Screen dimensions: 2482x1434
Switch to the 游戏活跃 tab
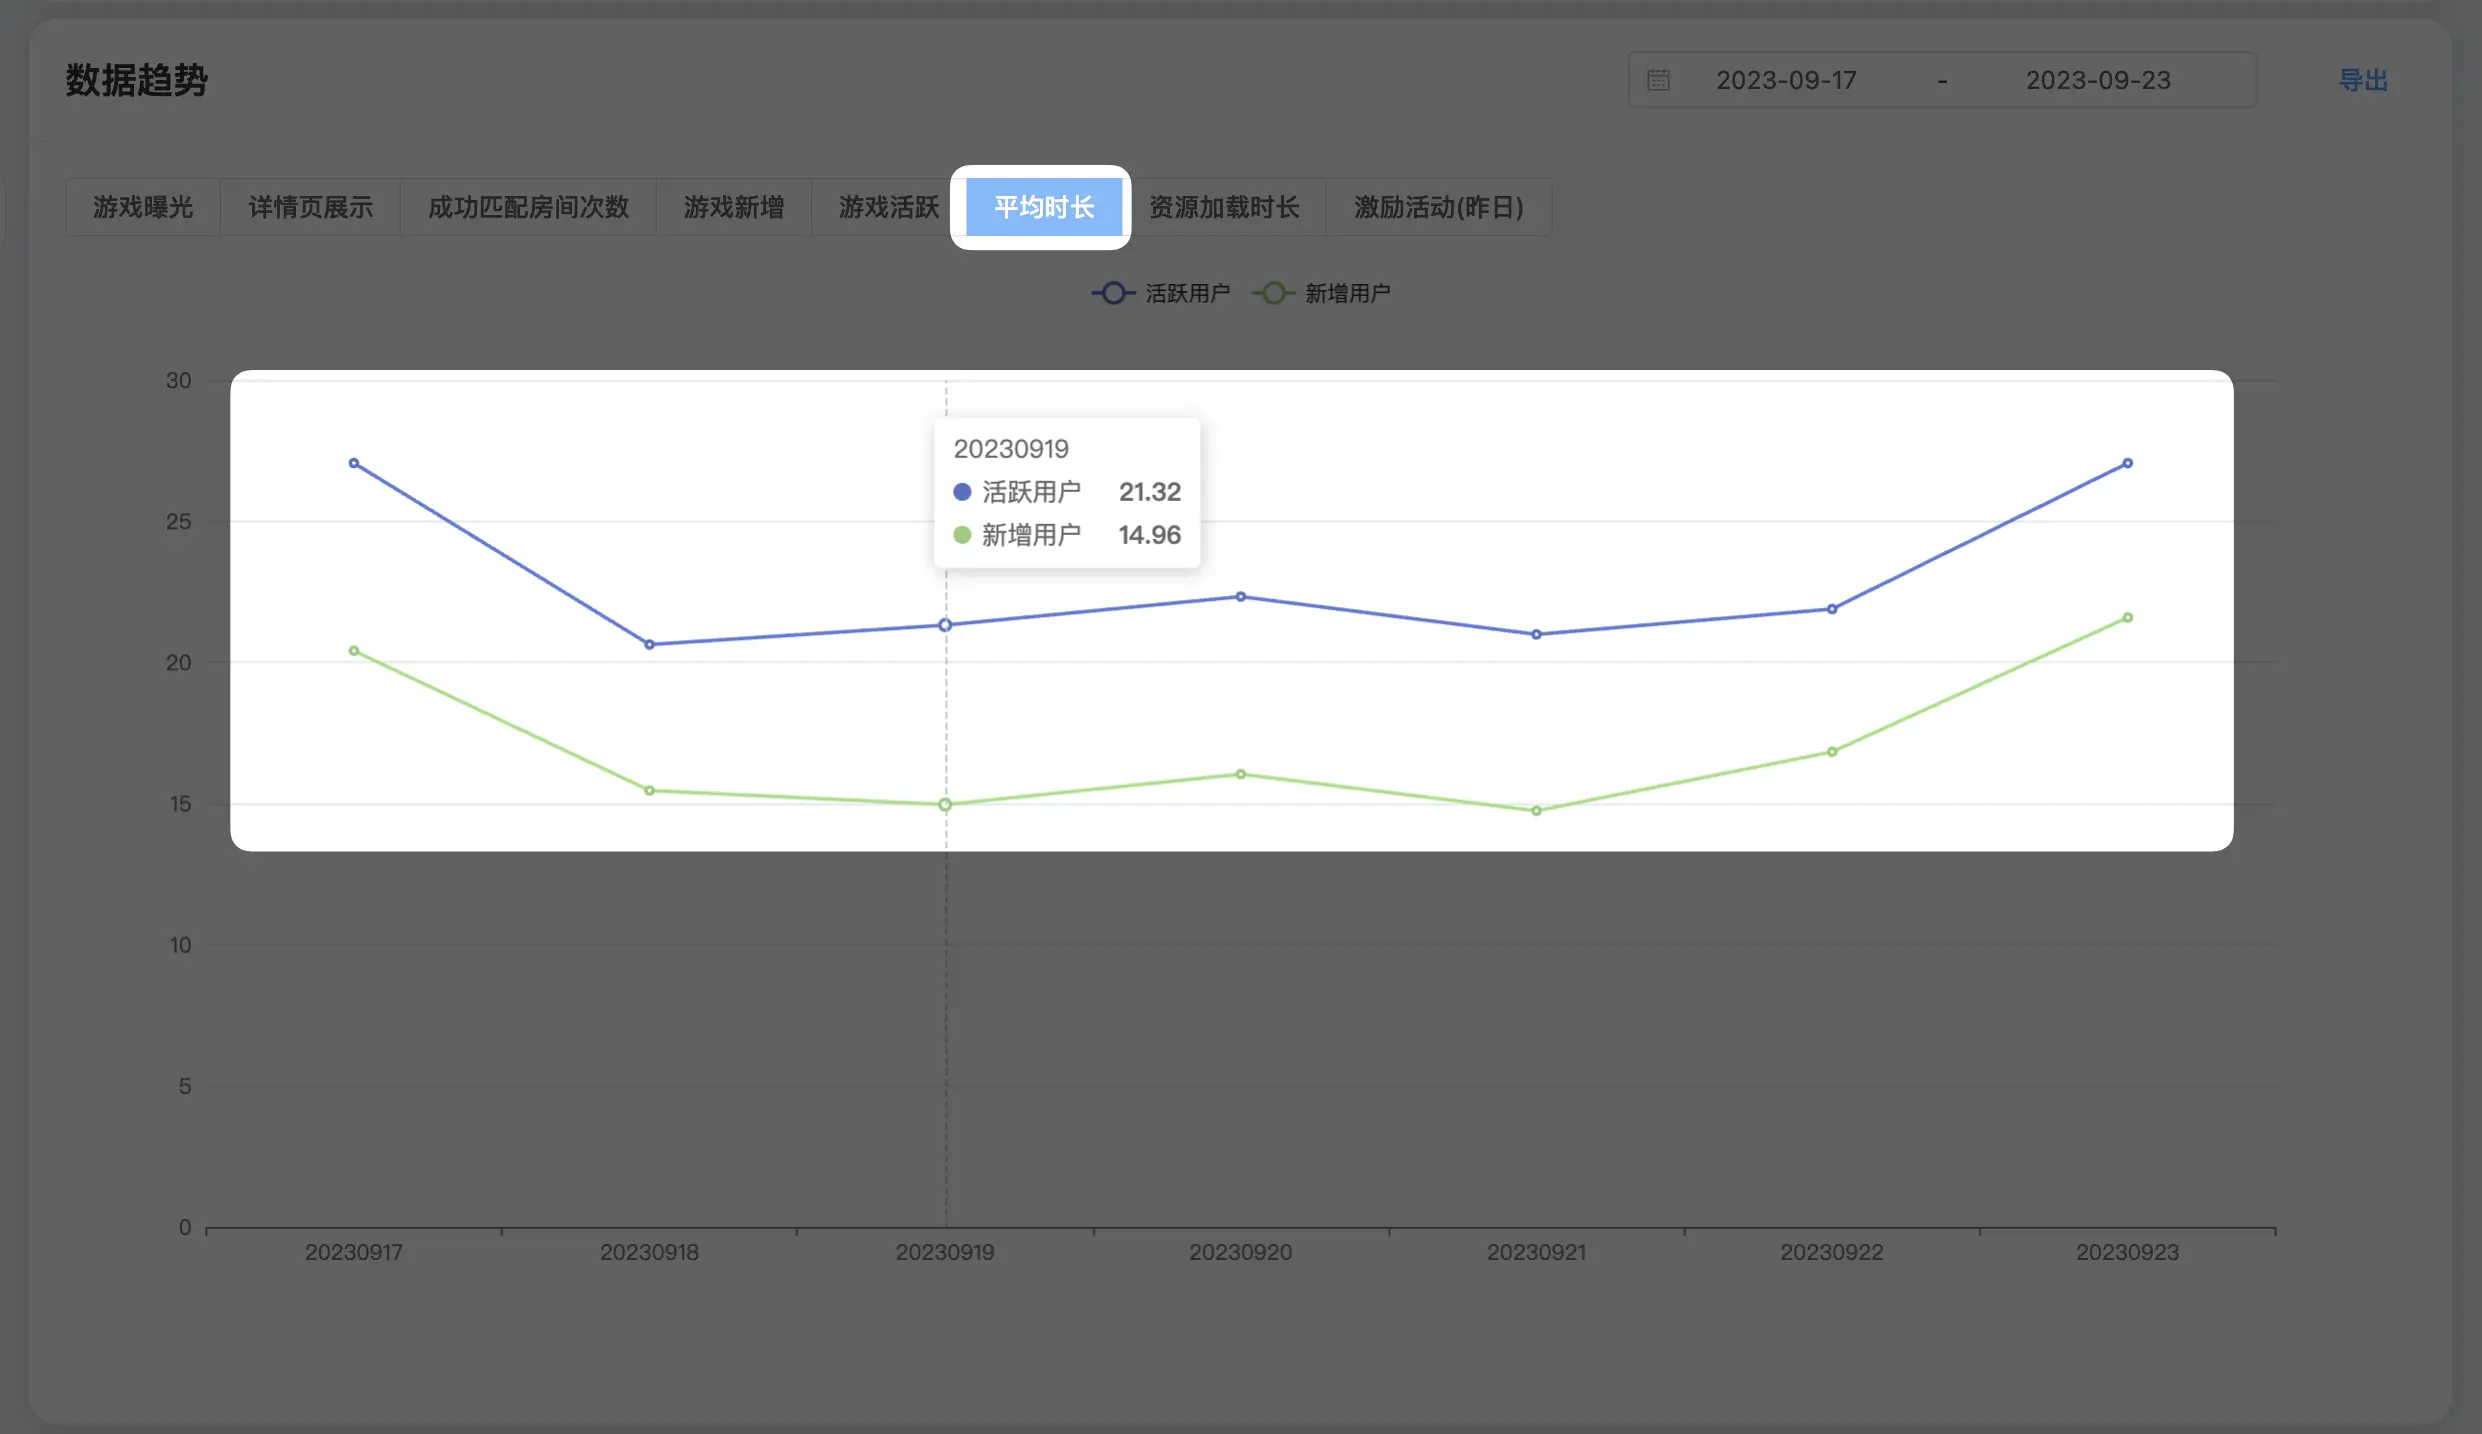[888, 207]
